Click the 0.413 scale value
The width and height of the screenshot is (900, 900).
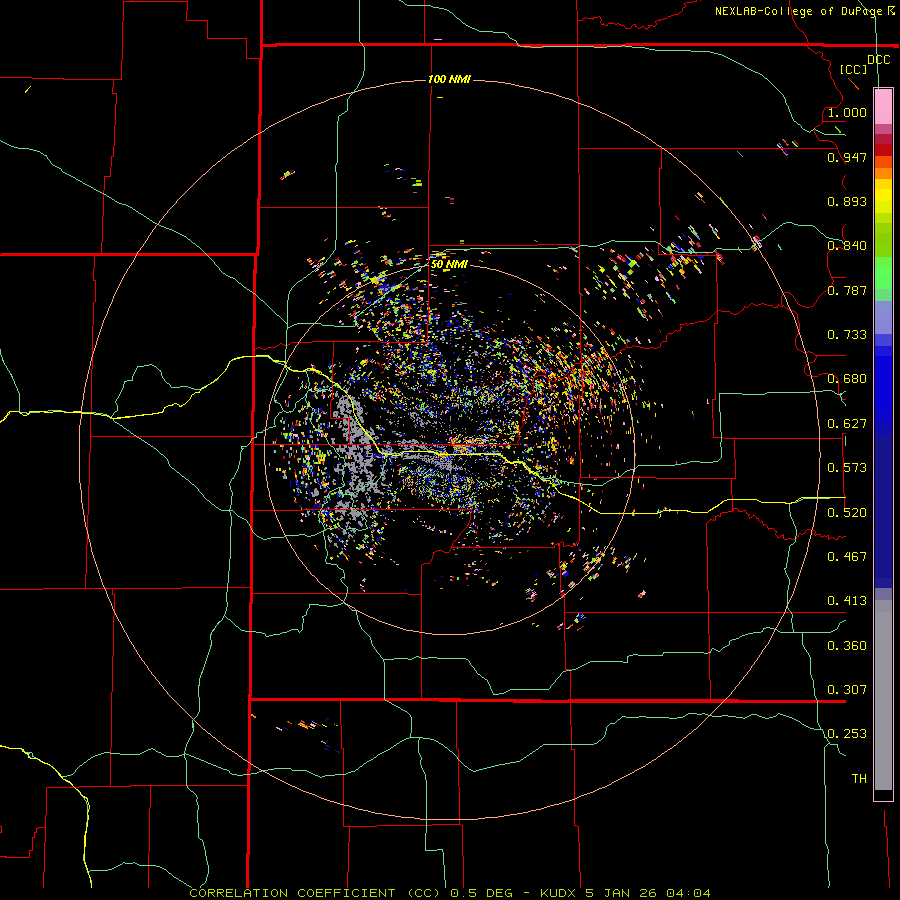click(x=847, y=601)
